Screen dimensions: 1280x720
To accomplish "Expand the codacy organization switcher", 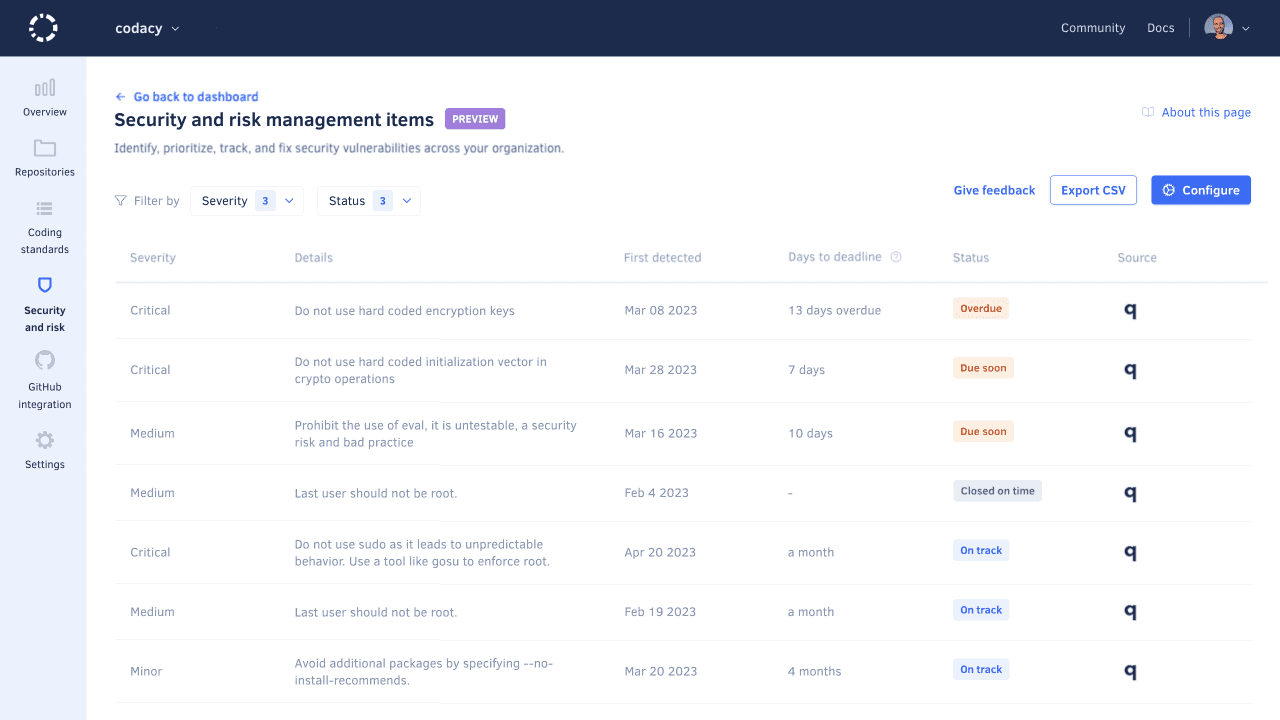I will click(146, 28).
